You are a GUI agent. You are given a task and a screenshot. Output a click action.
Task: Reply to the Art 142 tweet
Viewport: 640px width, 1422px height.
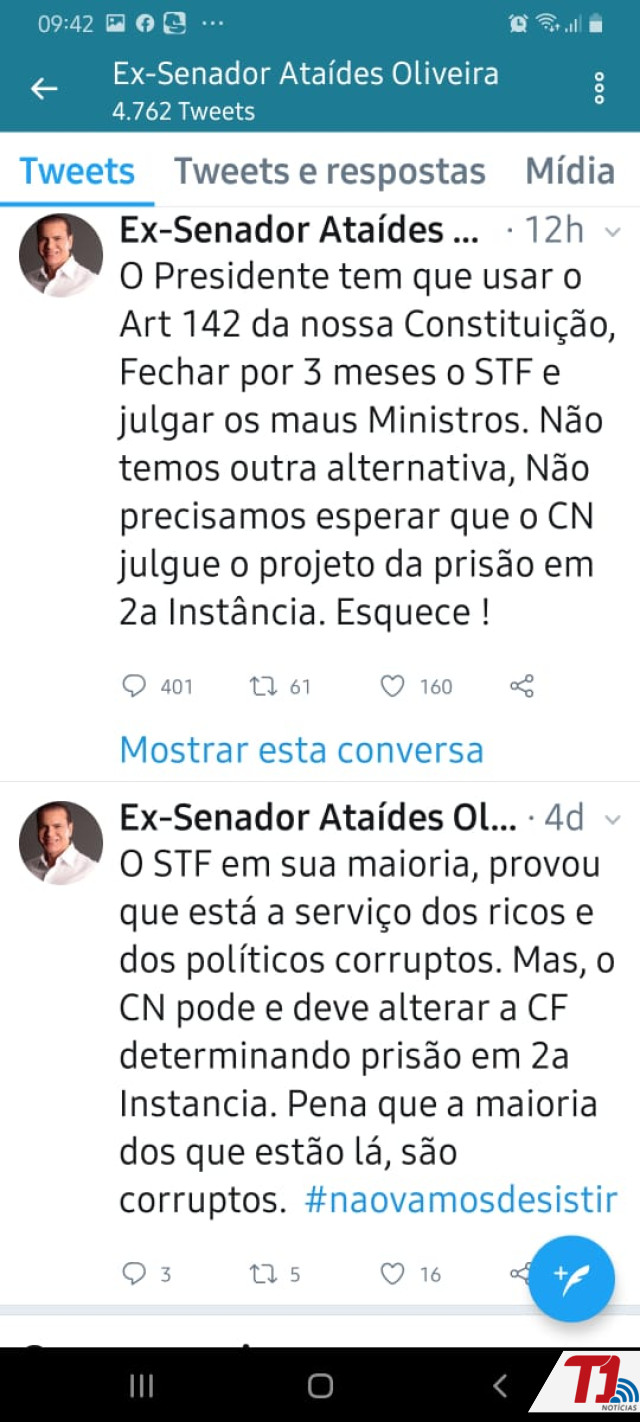134,686
